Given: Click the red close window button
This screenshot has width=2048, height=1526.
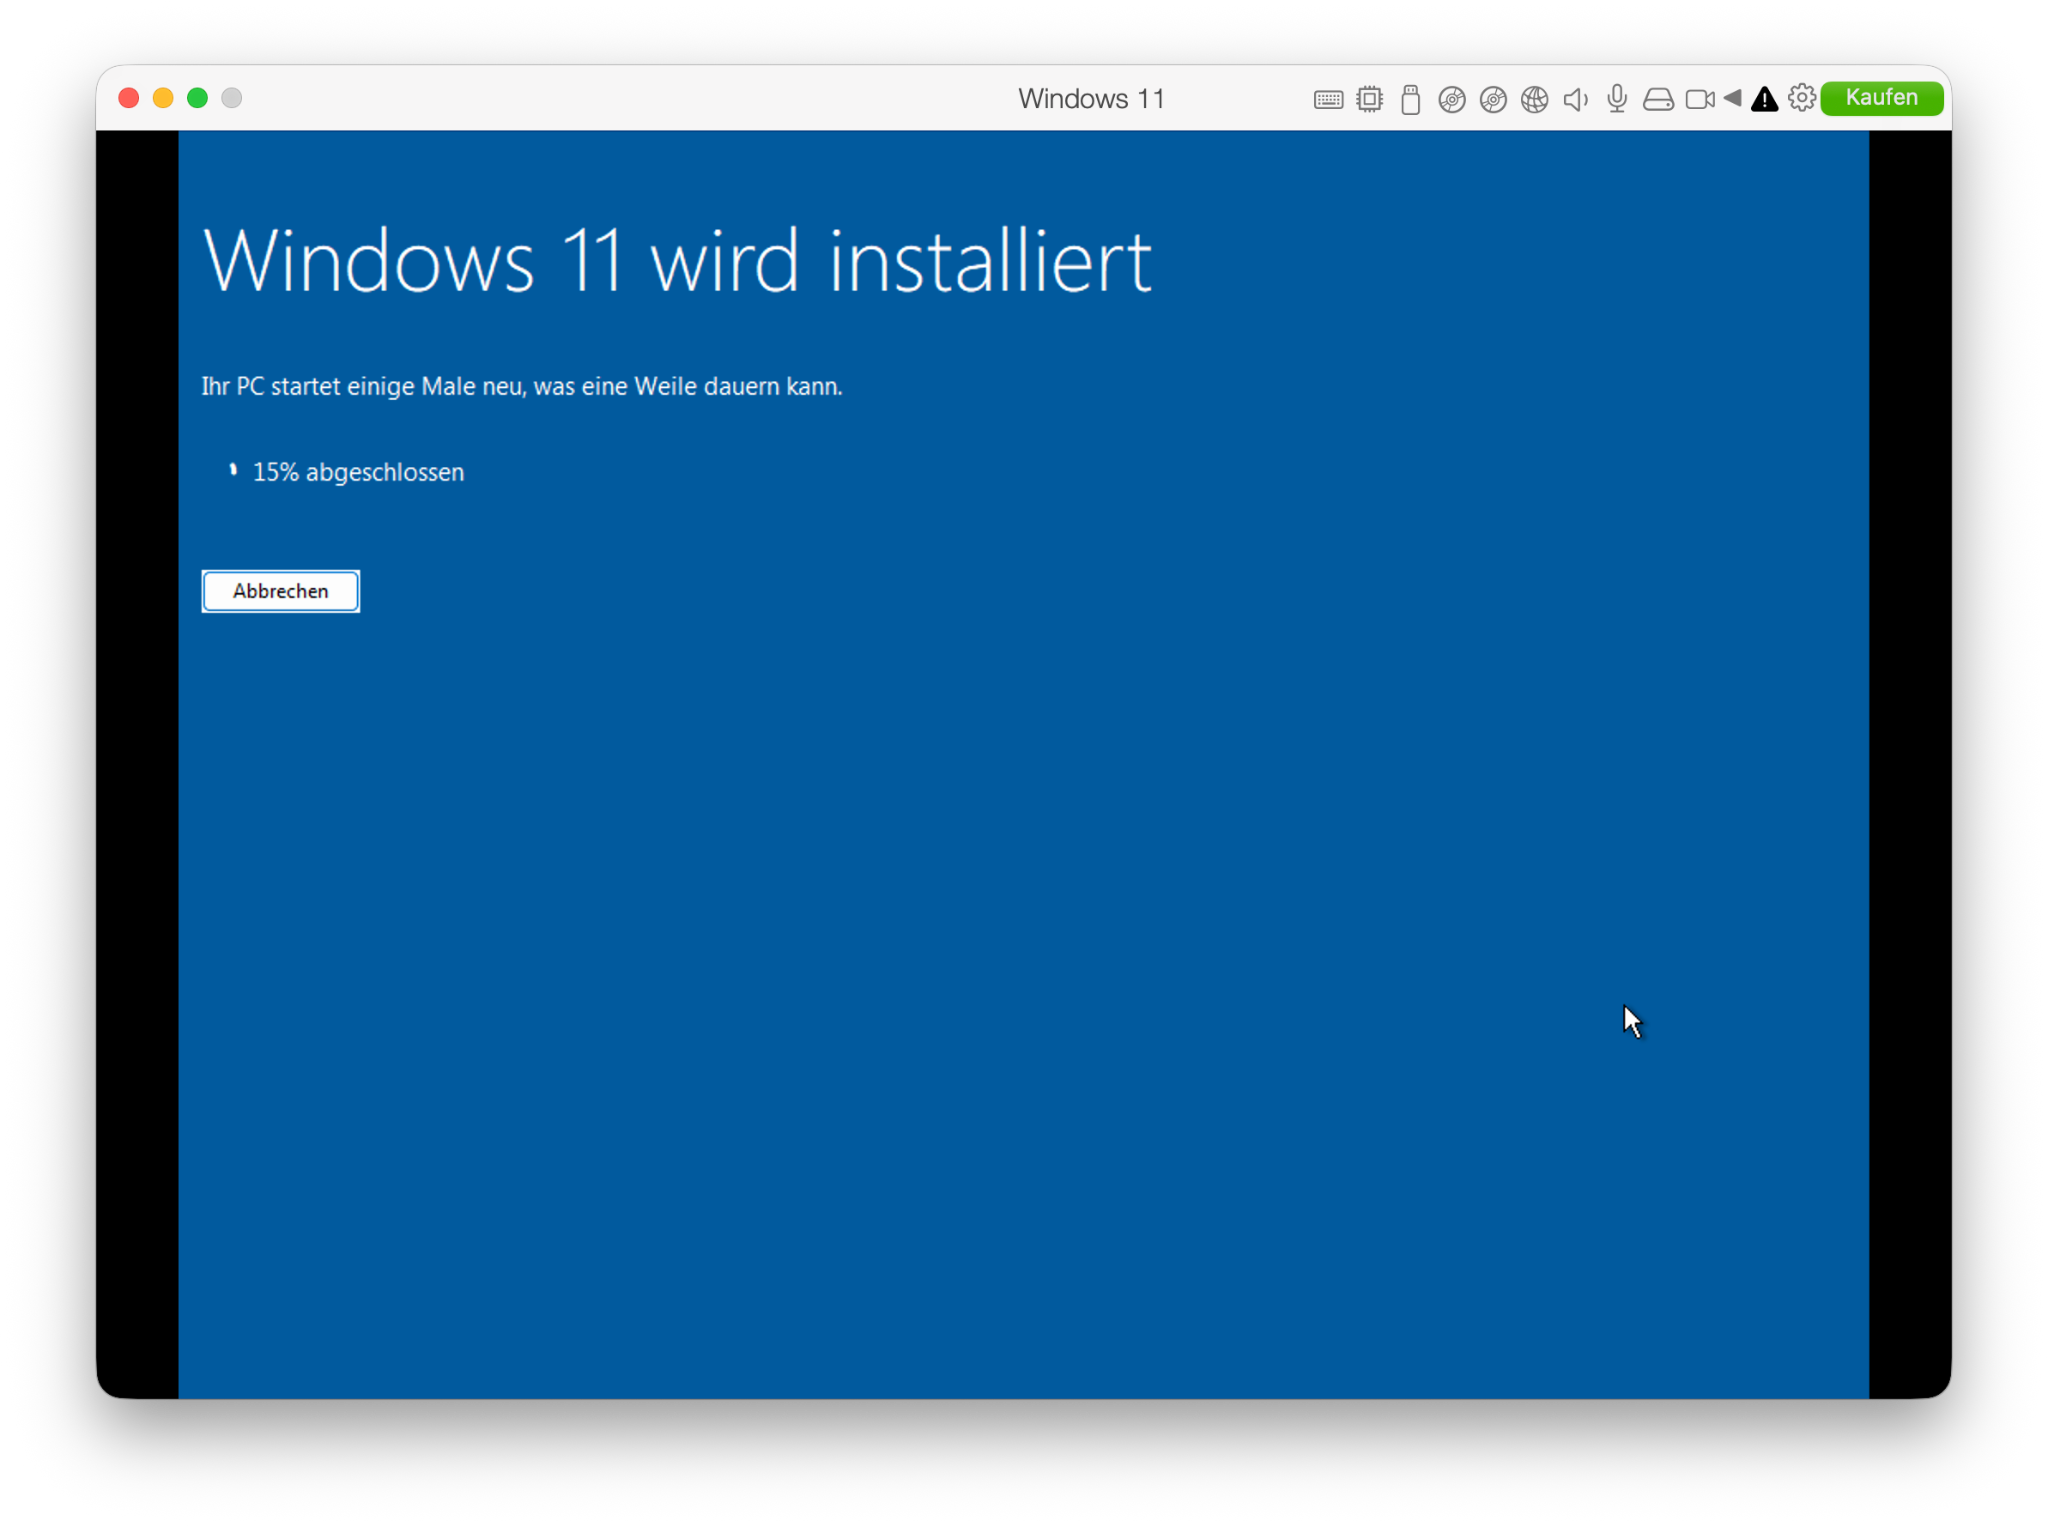Looking at the screenshot, I should pyautogui.click(x=129, y=98).
